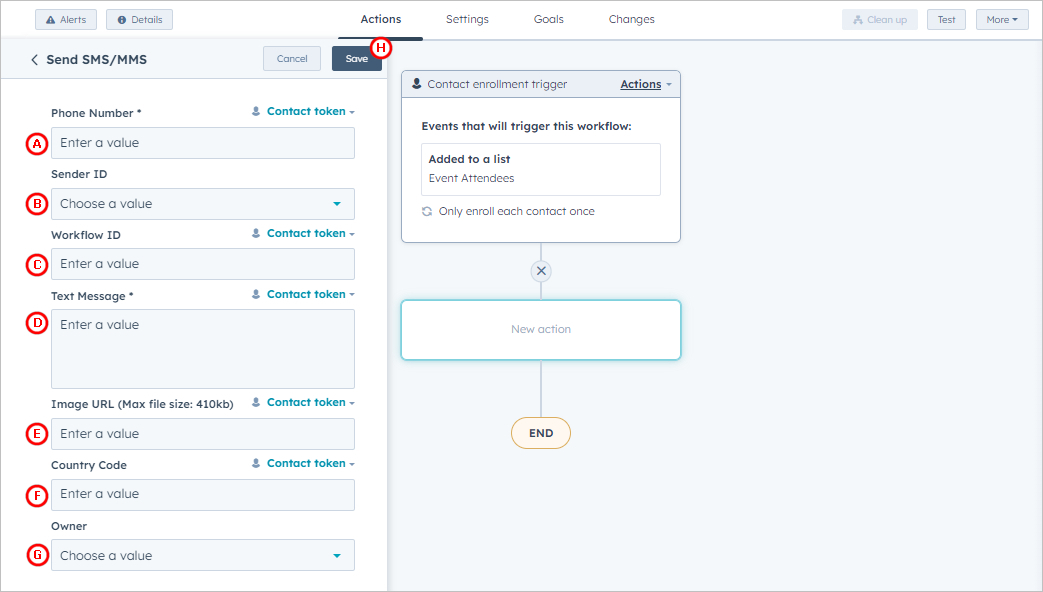Open the Details button
The height and width of the screenshot is (592, 1043).
(140, 20)
